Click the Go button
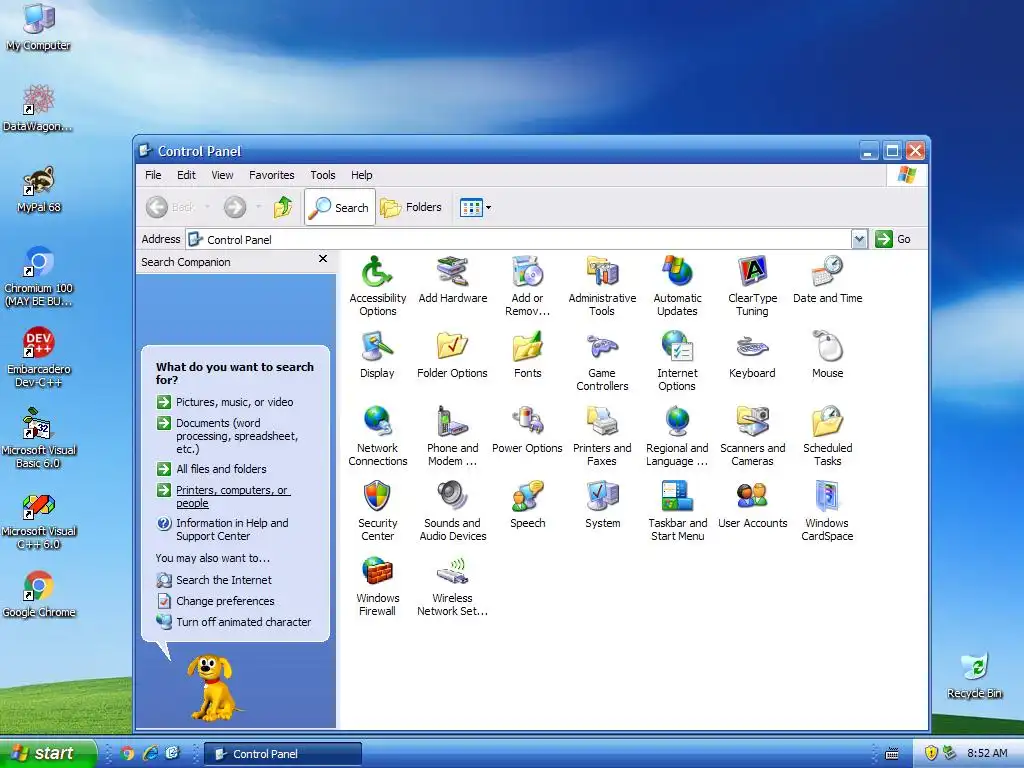This screenshot has width=1024, height=768. (x=893, y=239)
